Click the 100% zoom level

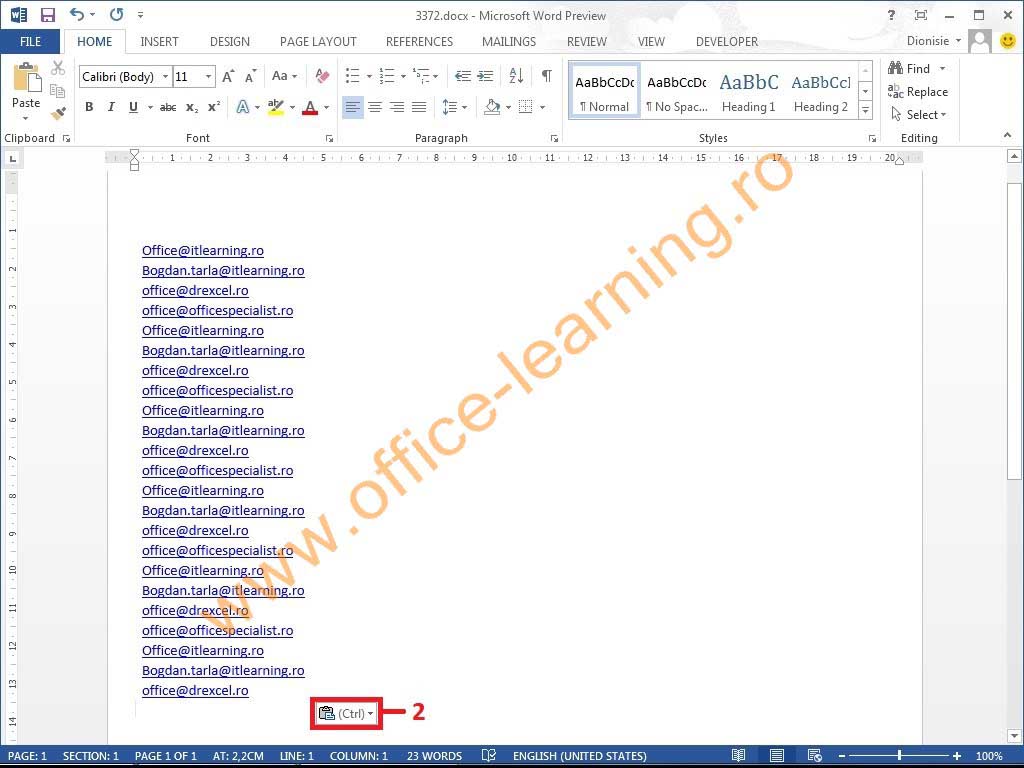[x=989, y=756]
